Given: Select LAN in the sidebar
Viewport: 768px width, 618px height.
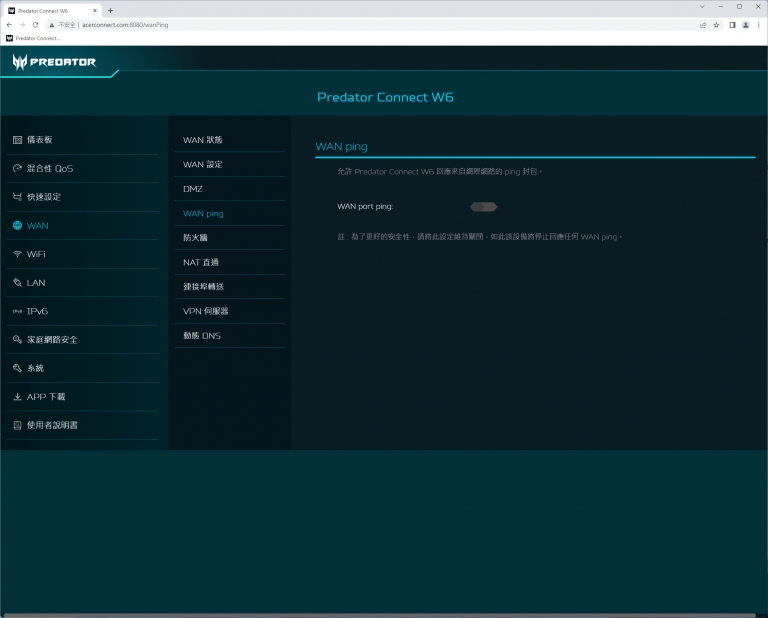Looking at the screenshot, I should point(36,283).
